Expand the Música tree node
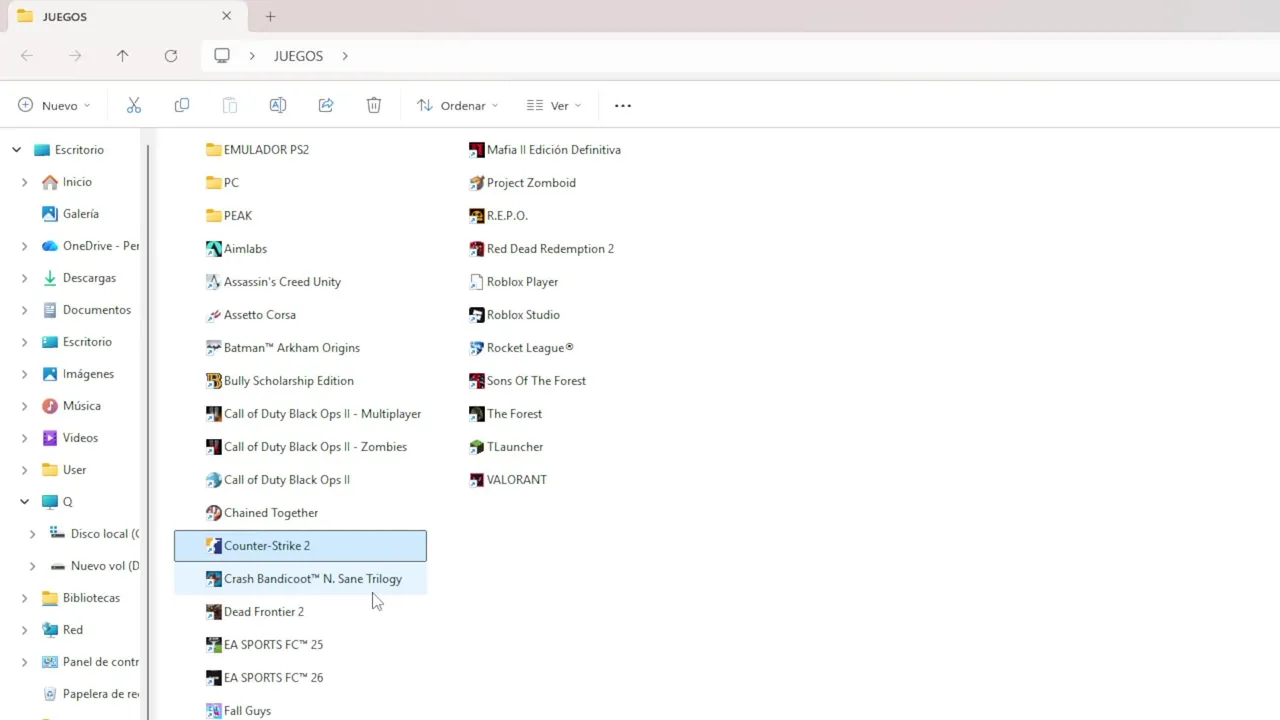The height and width of the screenshot is (720, 1280). (24, 406)
